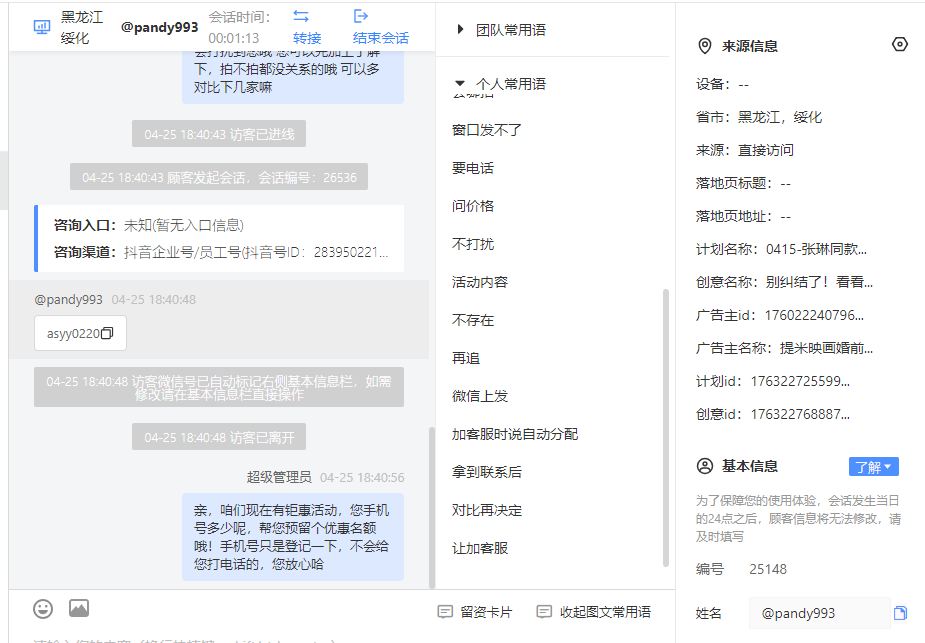Click the 广告主id value text
925x643 pixels.
click(814, 315)
